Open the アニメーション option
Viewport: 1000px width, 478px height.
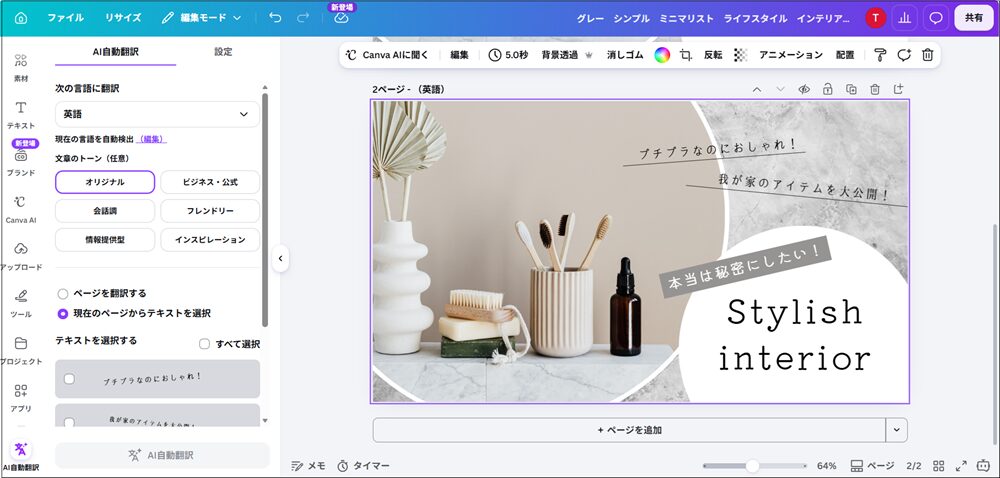pos(791,55)
